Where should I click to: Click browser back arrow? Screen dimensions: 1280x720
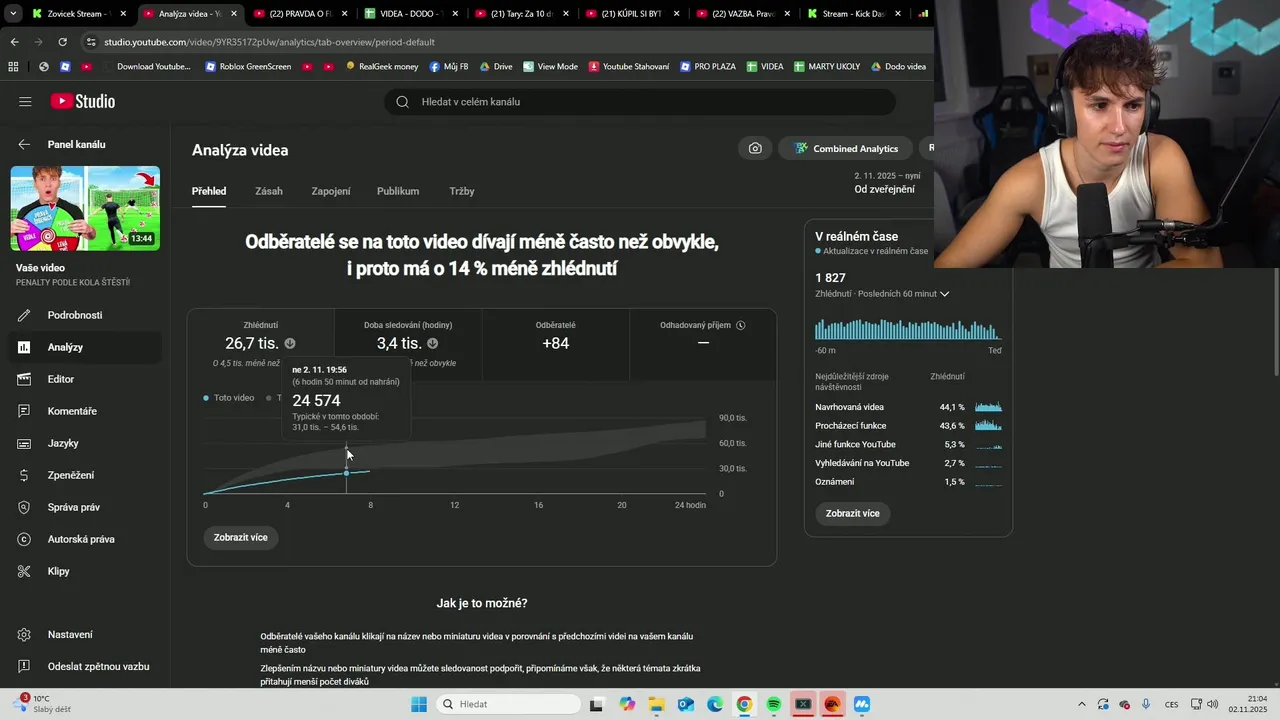pyautogui.click(x=14, y=42)
